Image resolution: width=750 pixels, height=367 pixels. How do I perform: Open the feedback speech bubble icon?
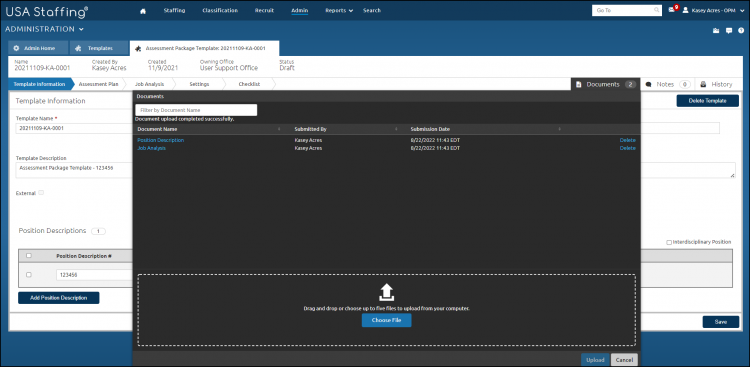coord(729,31)
